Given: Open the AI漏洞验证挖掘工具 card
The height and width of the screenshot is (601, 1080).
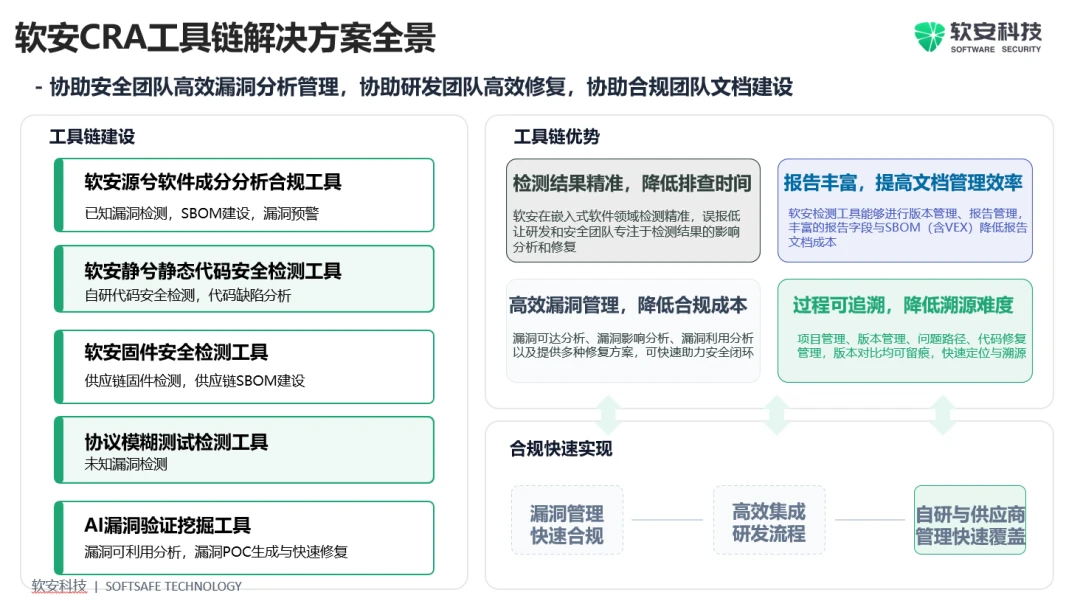Looking at the screenshot, I should pos(245,538).
